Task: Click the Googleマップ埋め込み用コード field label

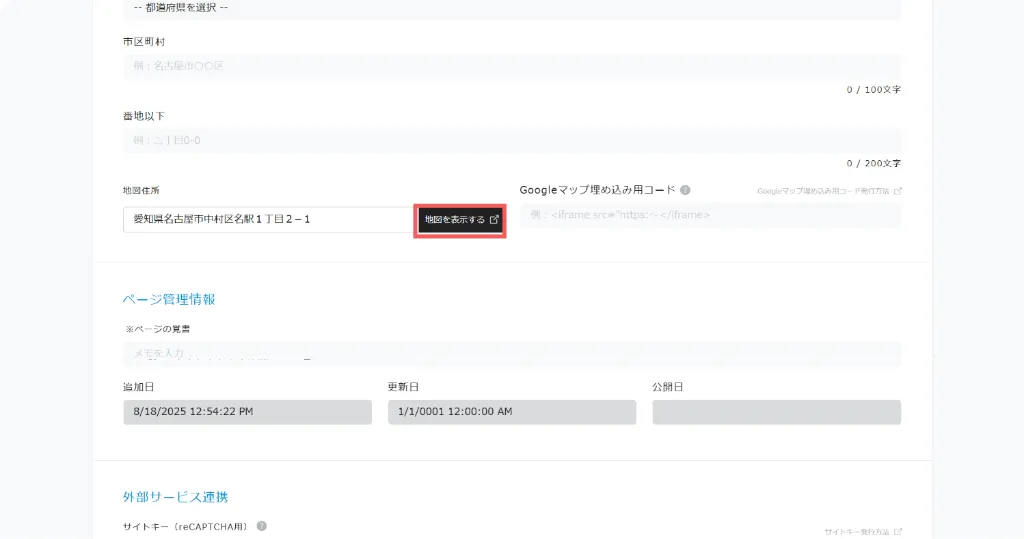Action: (597, 190)
